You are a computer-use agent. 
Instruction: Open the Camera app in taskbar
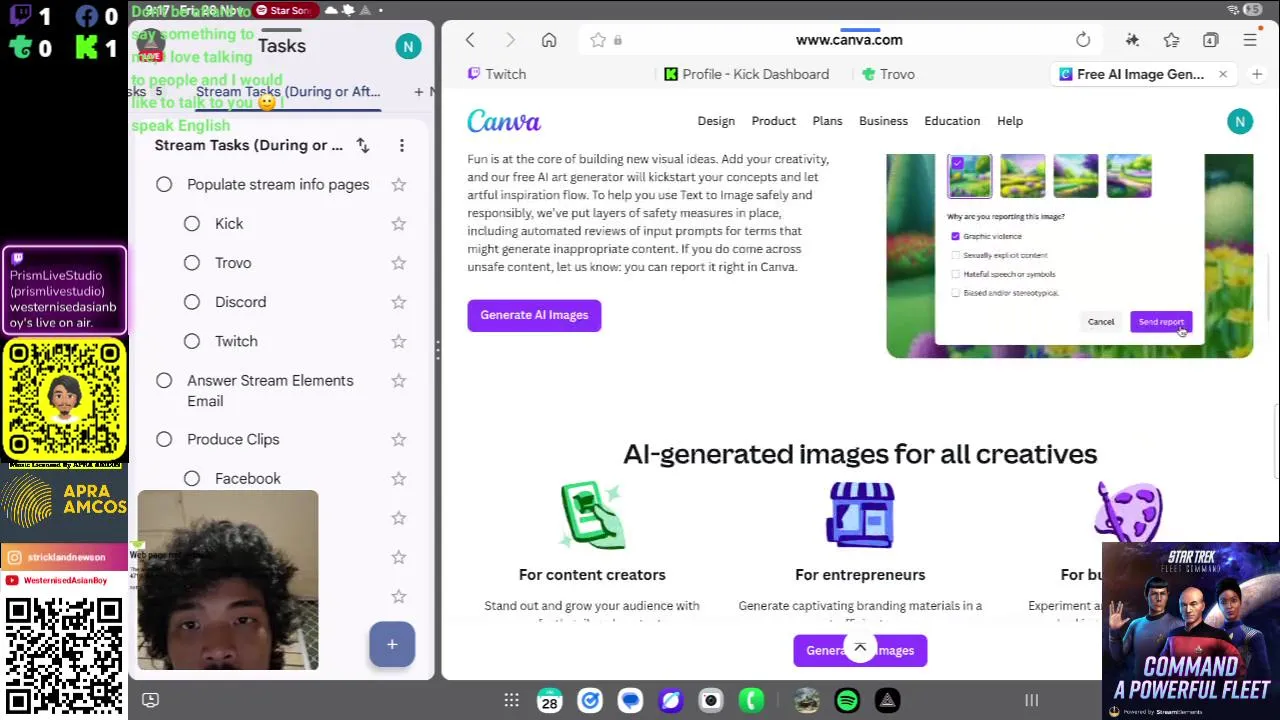pos(710,701)
